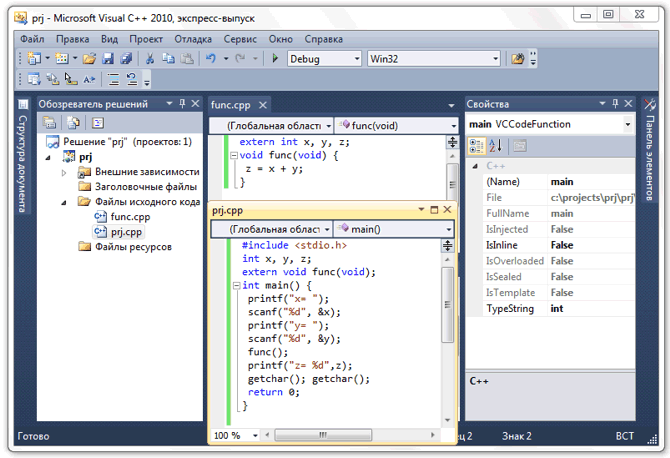Click the icon right of Win32 platform box
This screenshot has height=458, width=670.
point(517,59)
